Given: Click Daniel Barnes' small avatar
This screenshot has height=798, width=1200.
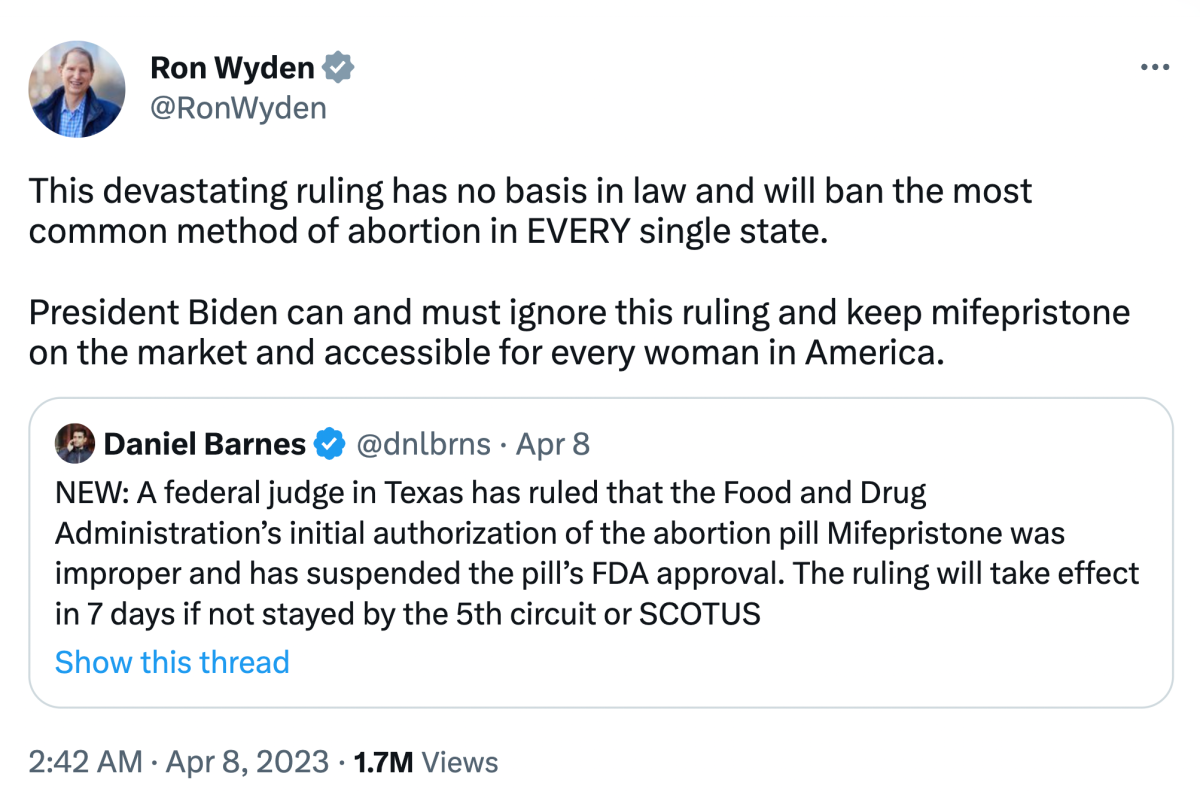Looking at the screenshot, I should pos(75,443).
